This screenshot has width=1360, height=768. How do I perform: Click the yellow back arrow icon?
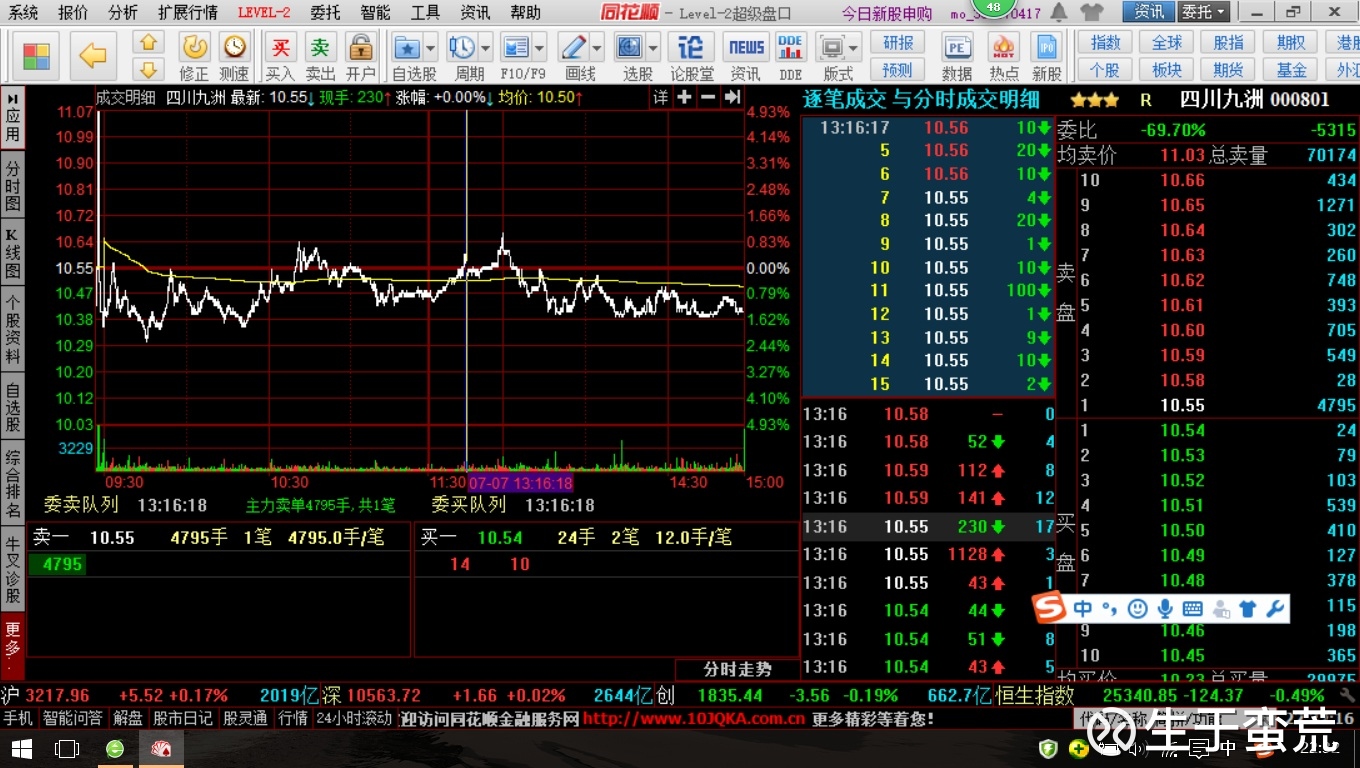click(92, 56)
